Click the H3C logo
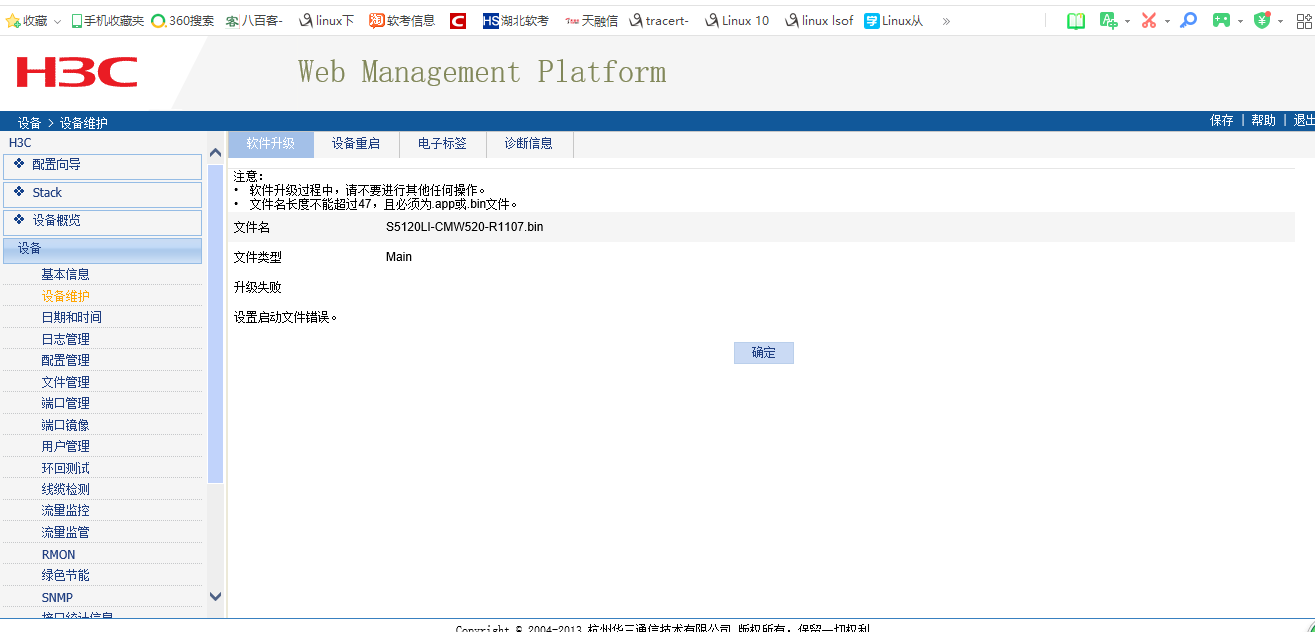Screen dimensions: 1315x632 (77, 72)
